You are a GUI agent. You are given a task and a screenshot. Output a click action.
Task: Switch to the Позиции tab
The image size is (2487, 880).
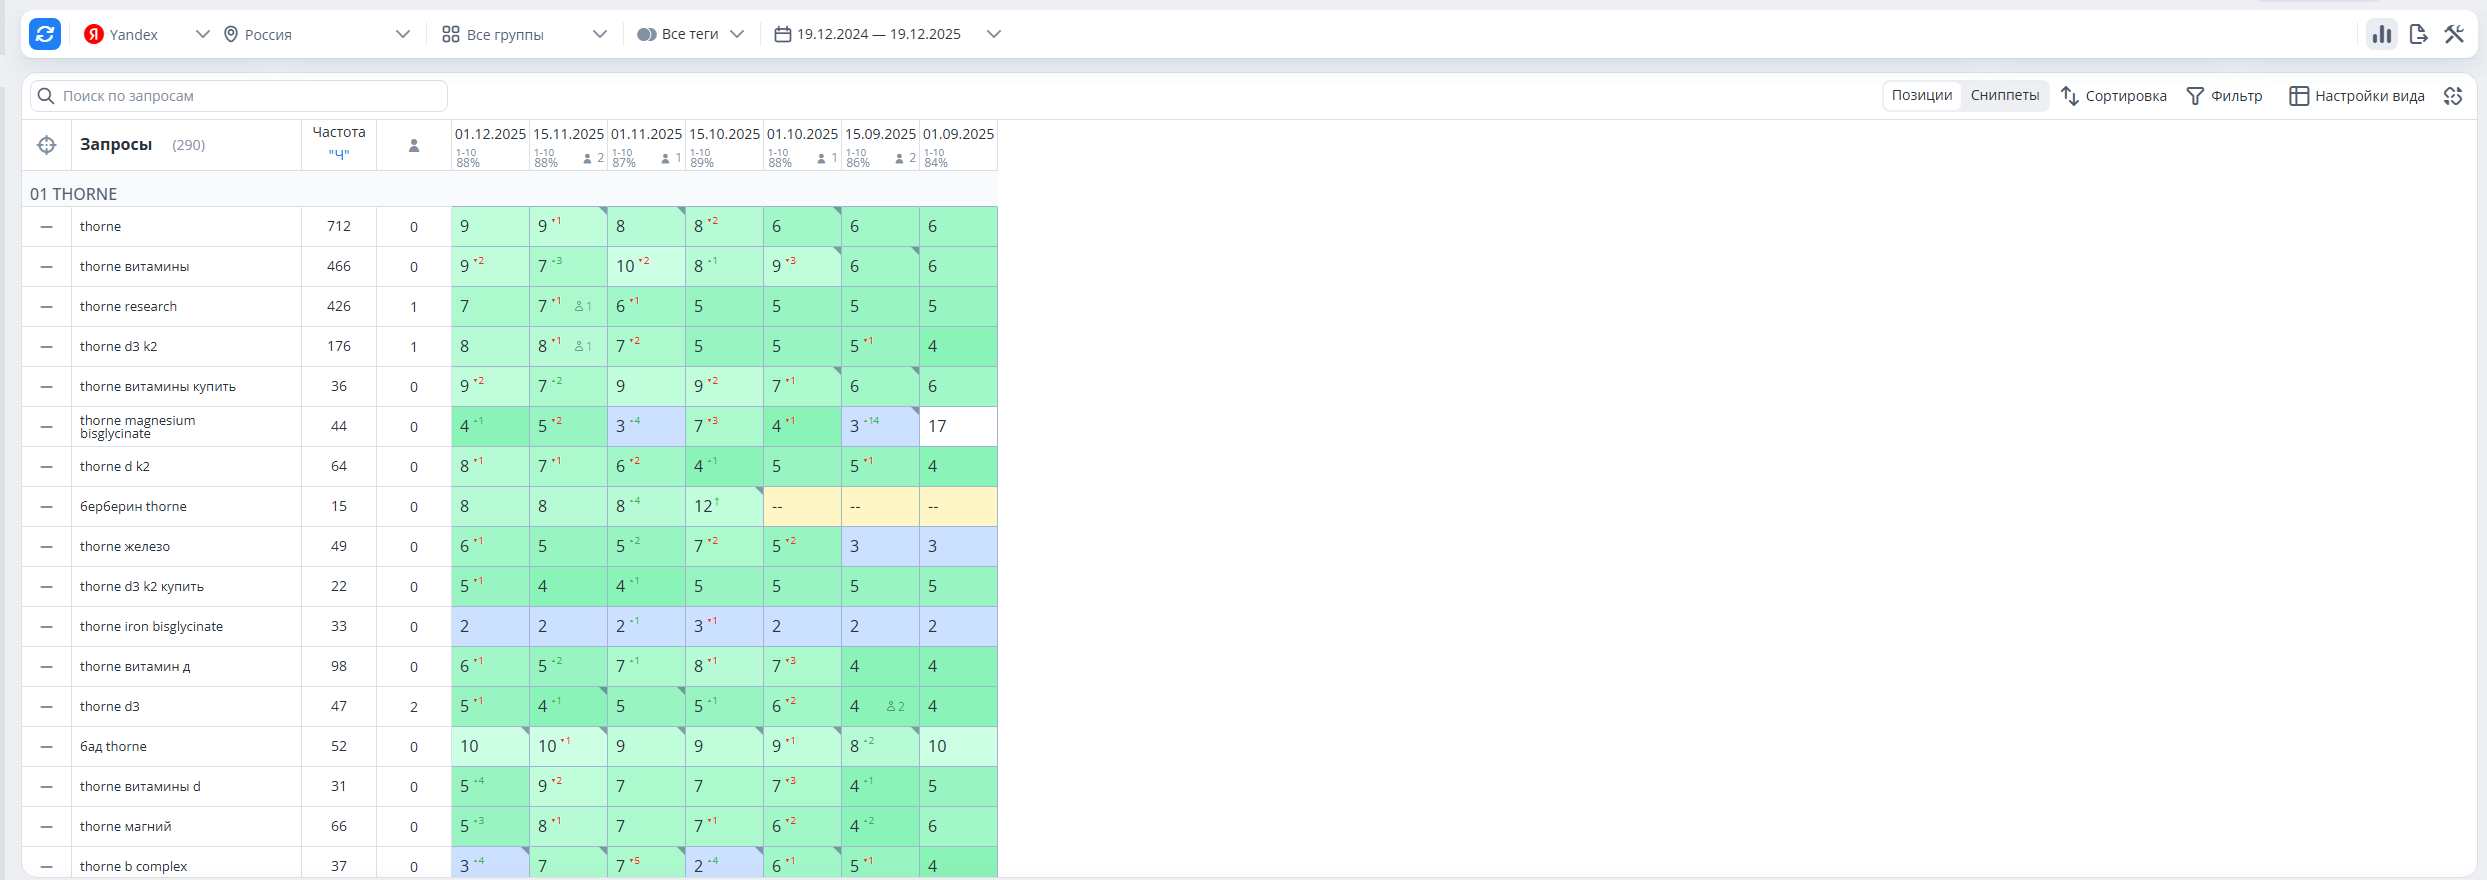(x=1922, y=95)
